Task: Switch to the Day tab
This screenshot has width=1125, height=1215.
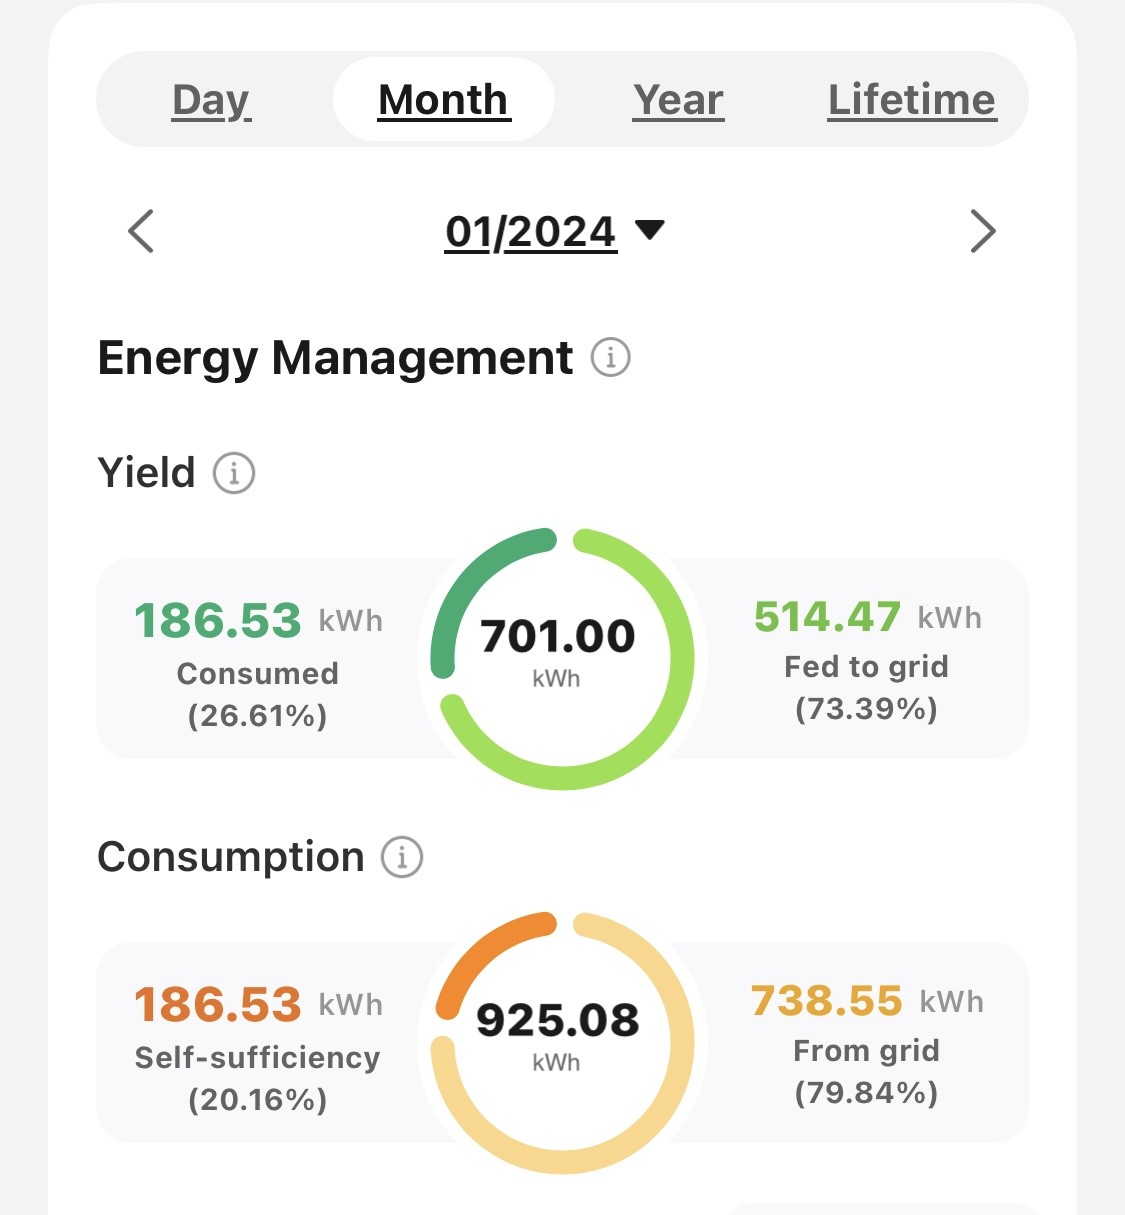Action: click(211, 100)
